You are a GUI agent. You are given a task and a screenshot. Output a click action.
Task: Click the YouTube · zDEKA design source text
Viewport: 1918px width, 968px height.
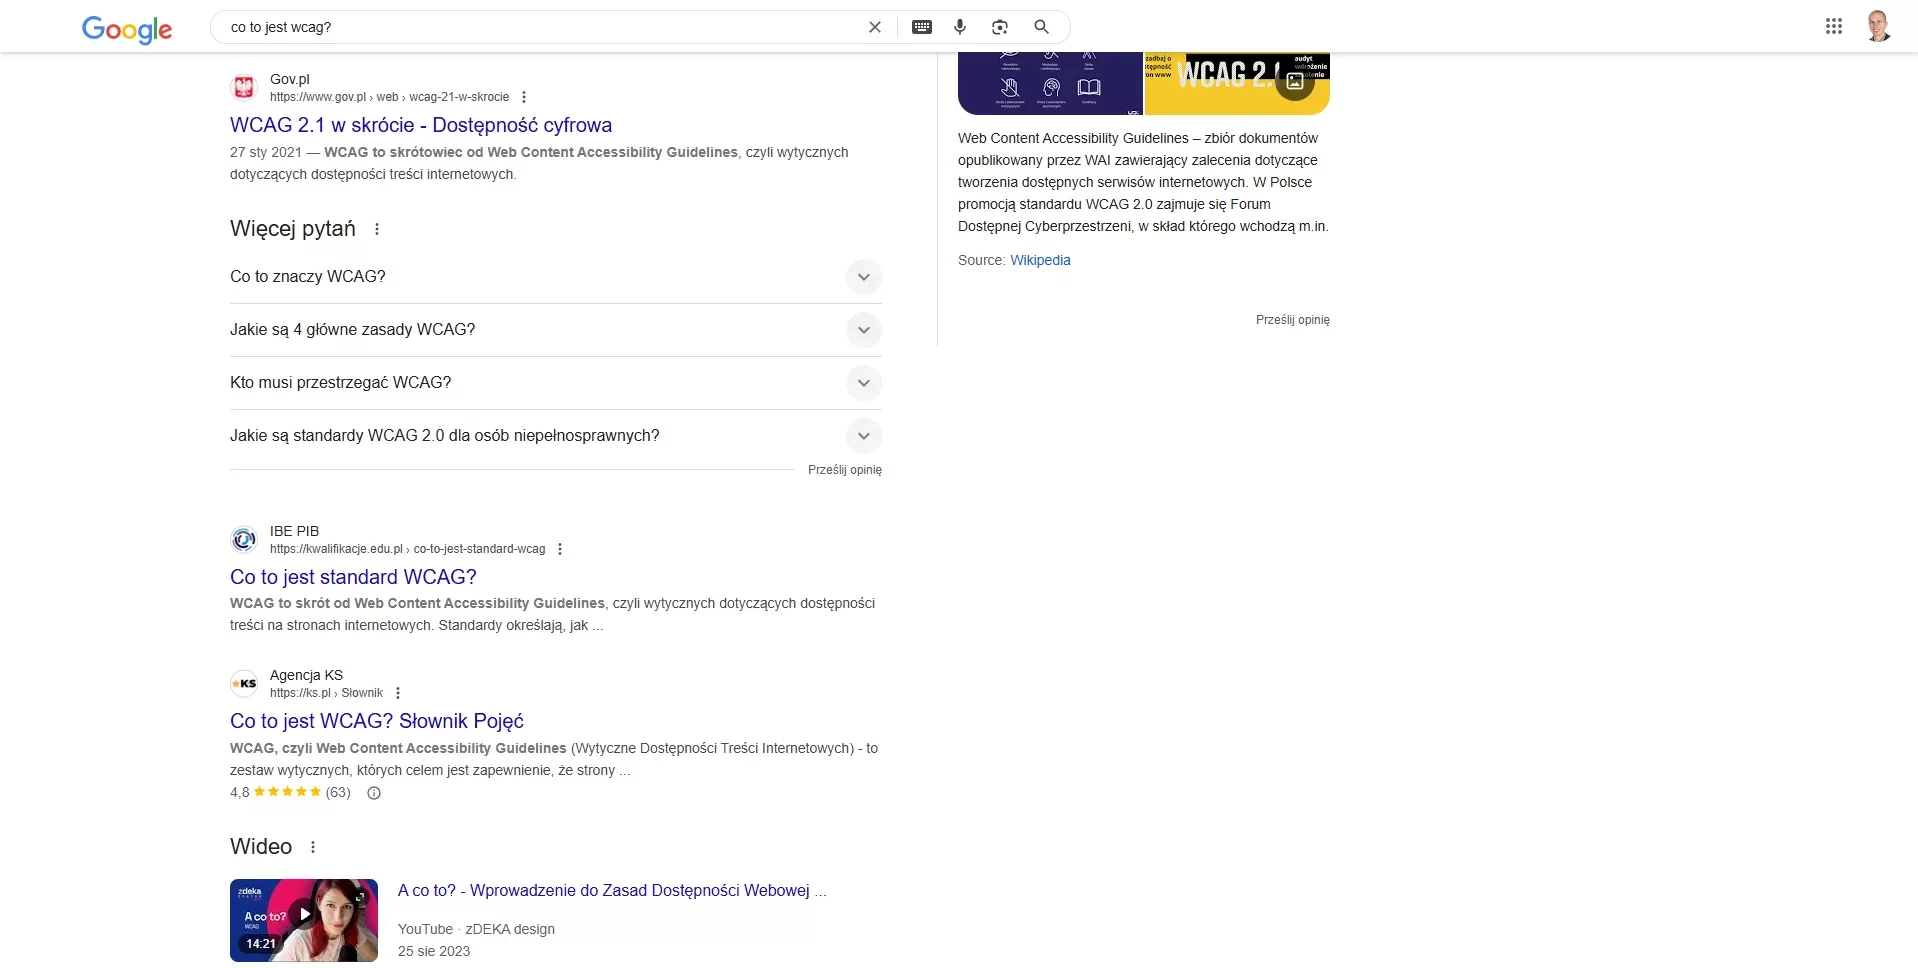(x=476, y=929)
